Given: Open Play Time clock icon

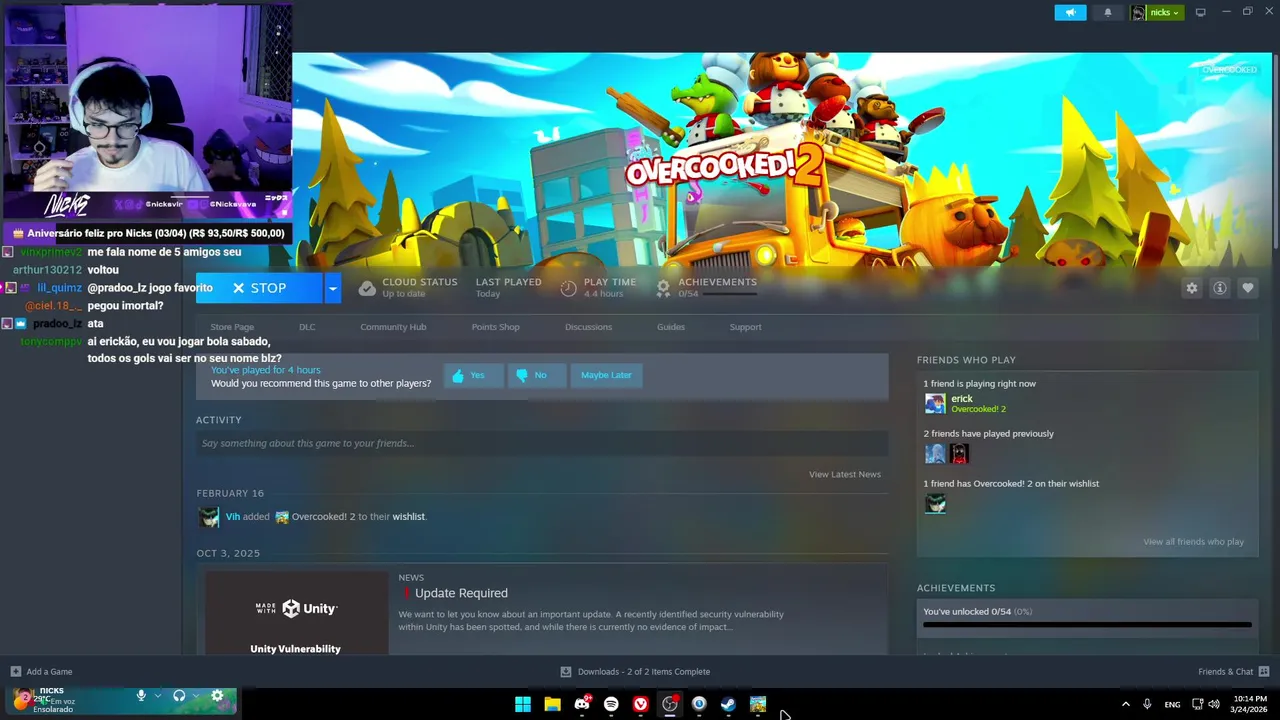Looking at the screenshot, I should point(568,288).
